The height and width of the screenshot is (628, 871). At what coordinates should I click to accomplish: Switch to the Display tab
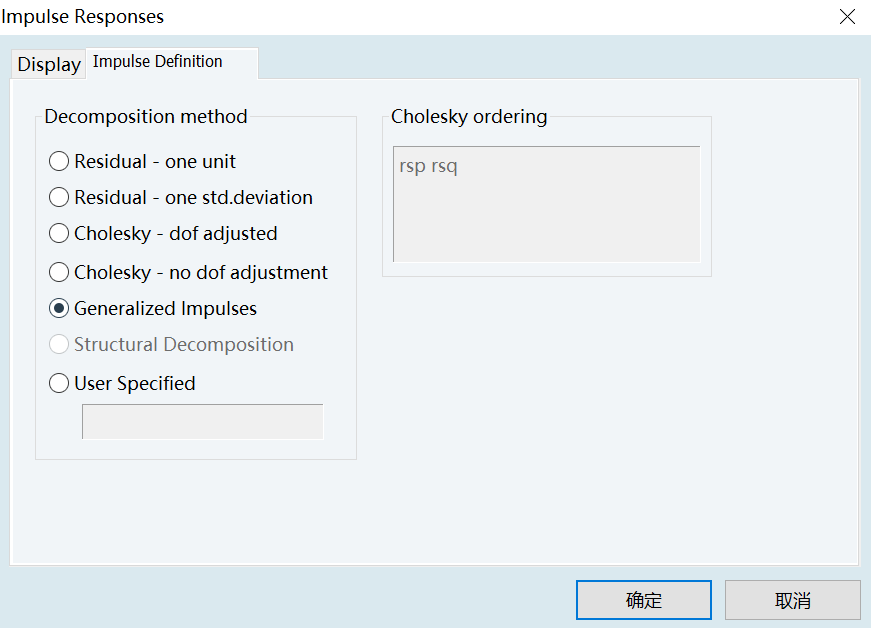click(x=49, y=64)
